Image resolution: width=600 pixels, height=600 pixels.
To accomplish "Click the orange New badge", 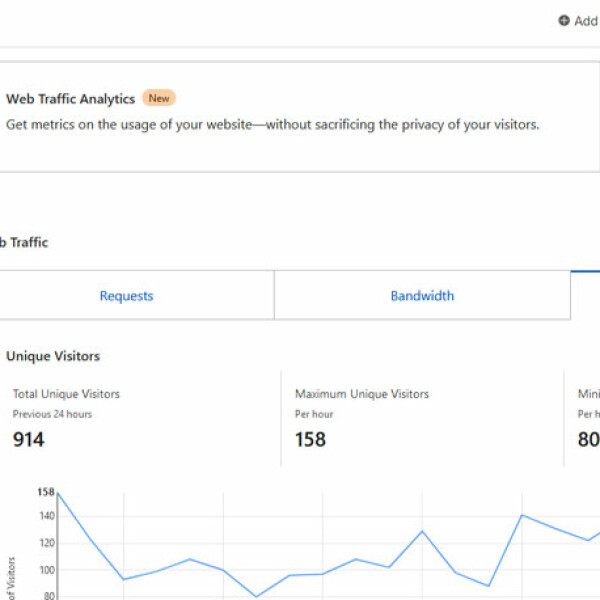I will click(x=158, y=98).
